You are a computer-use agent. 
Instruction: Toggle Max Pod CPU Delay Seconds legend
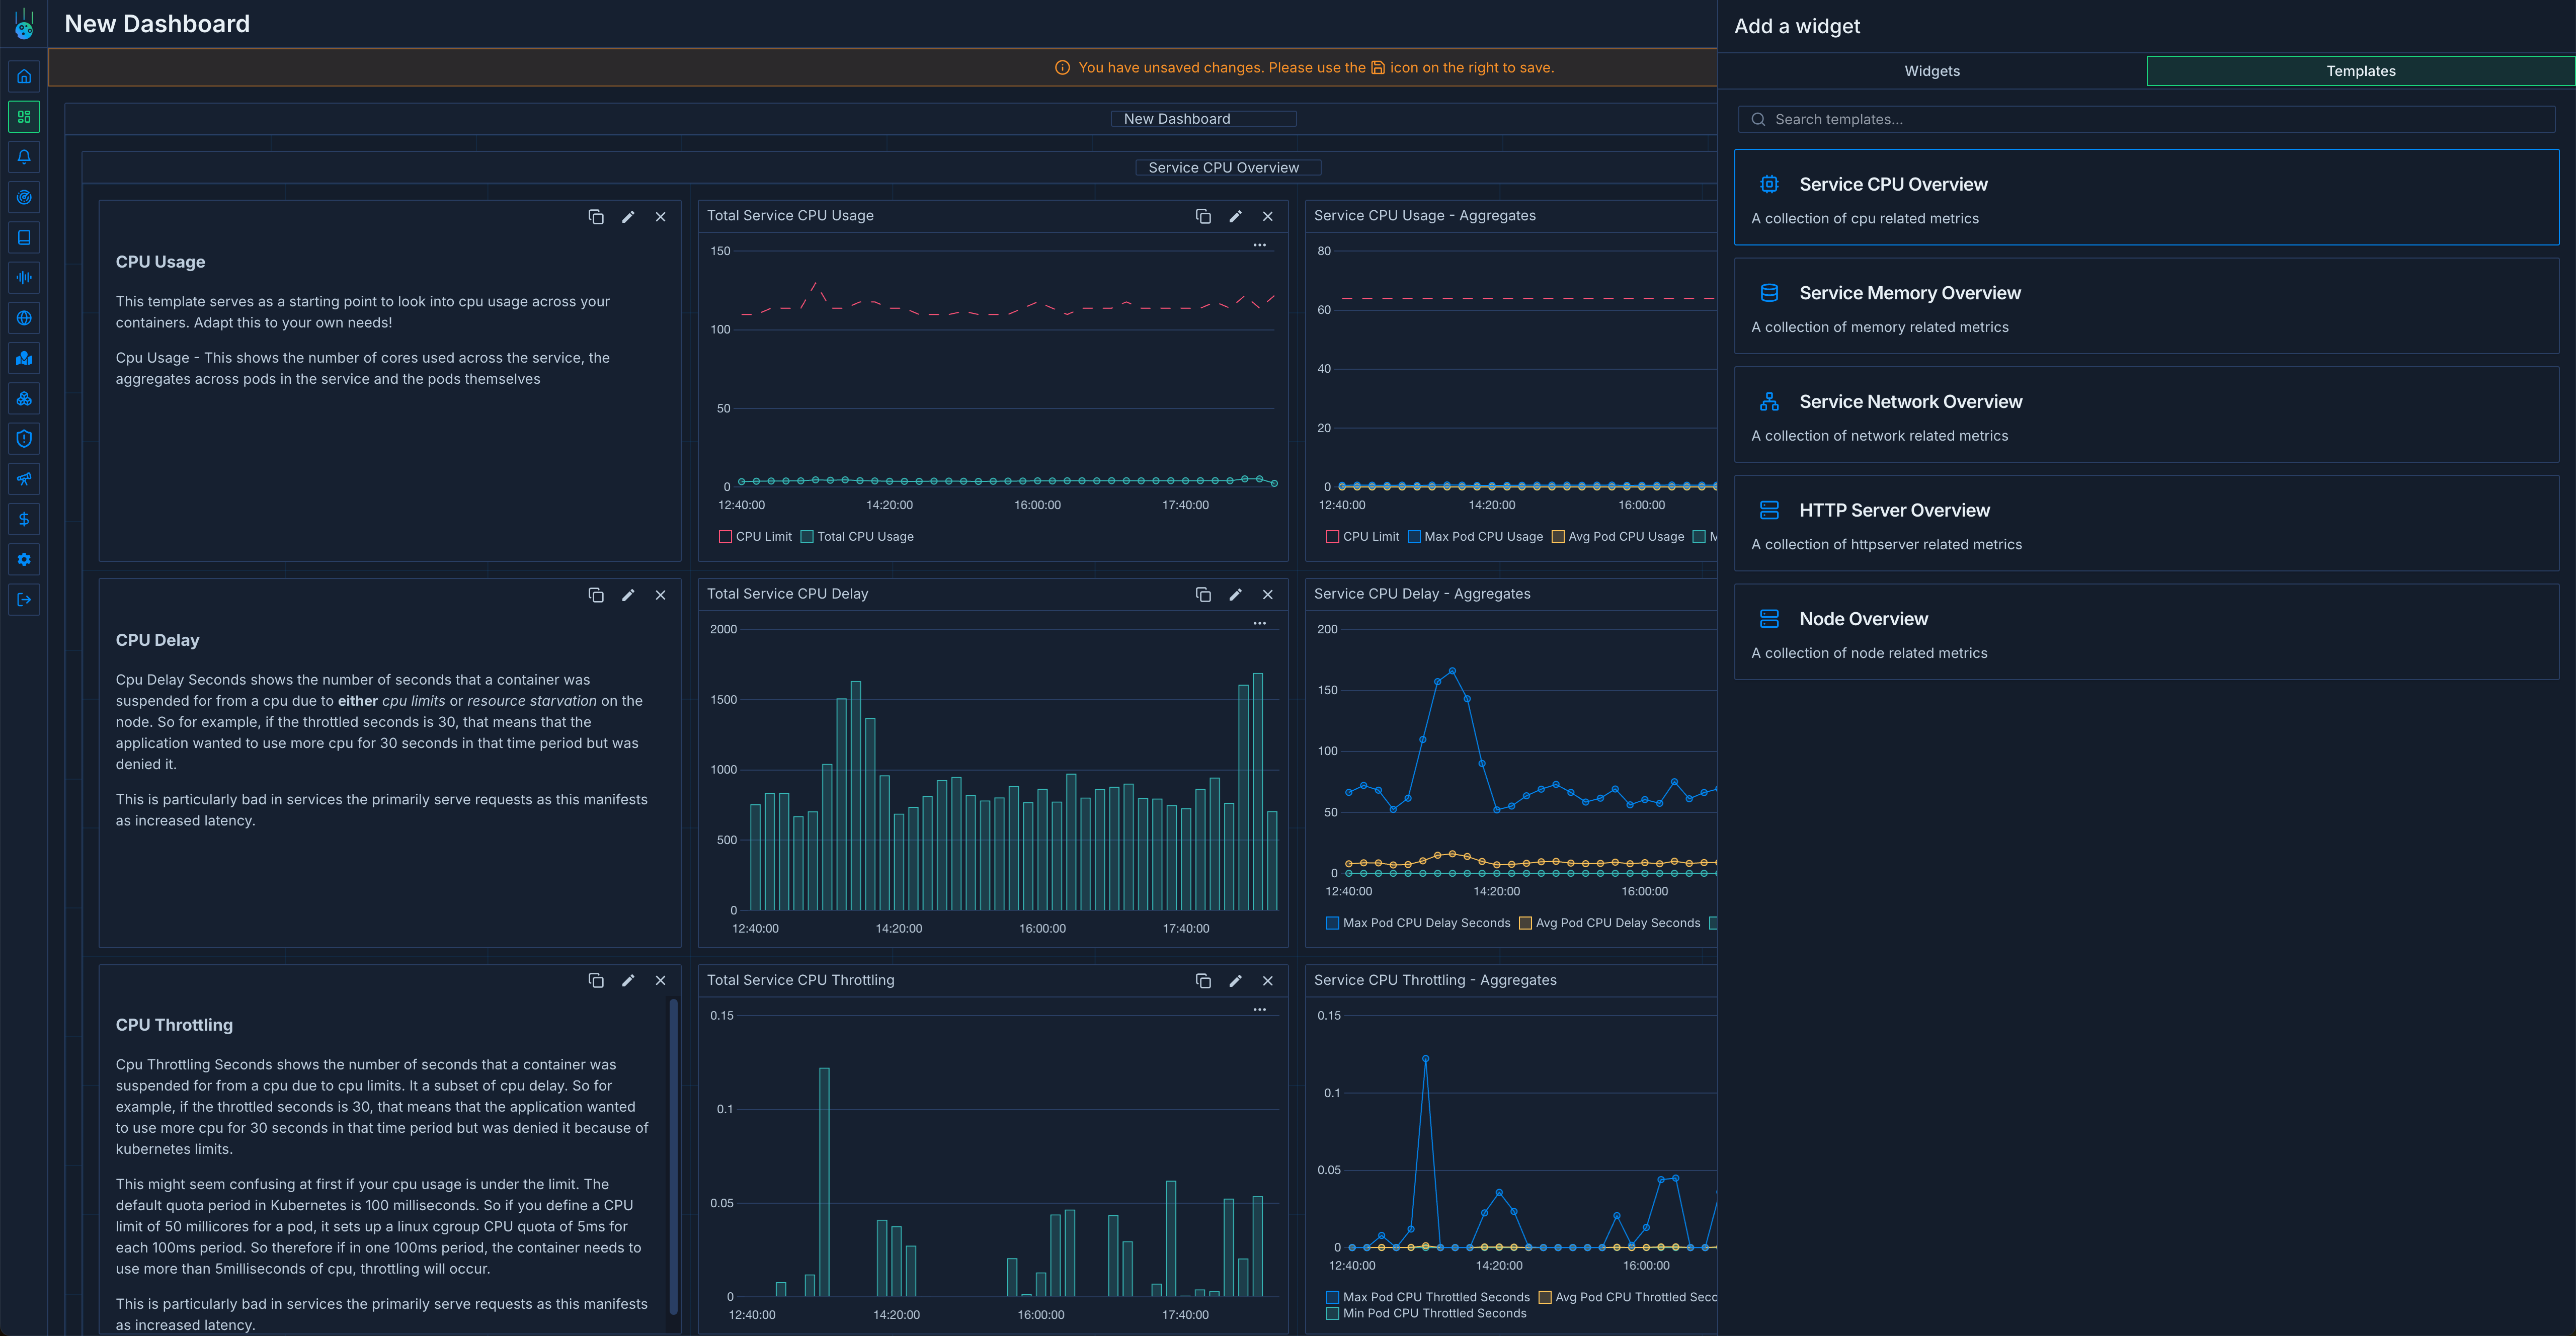click(x=1417, y=923)
